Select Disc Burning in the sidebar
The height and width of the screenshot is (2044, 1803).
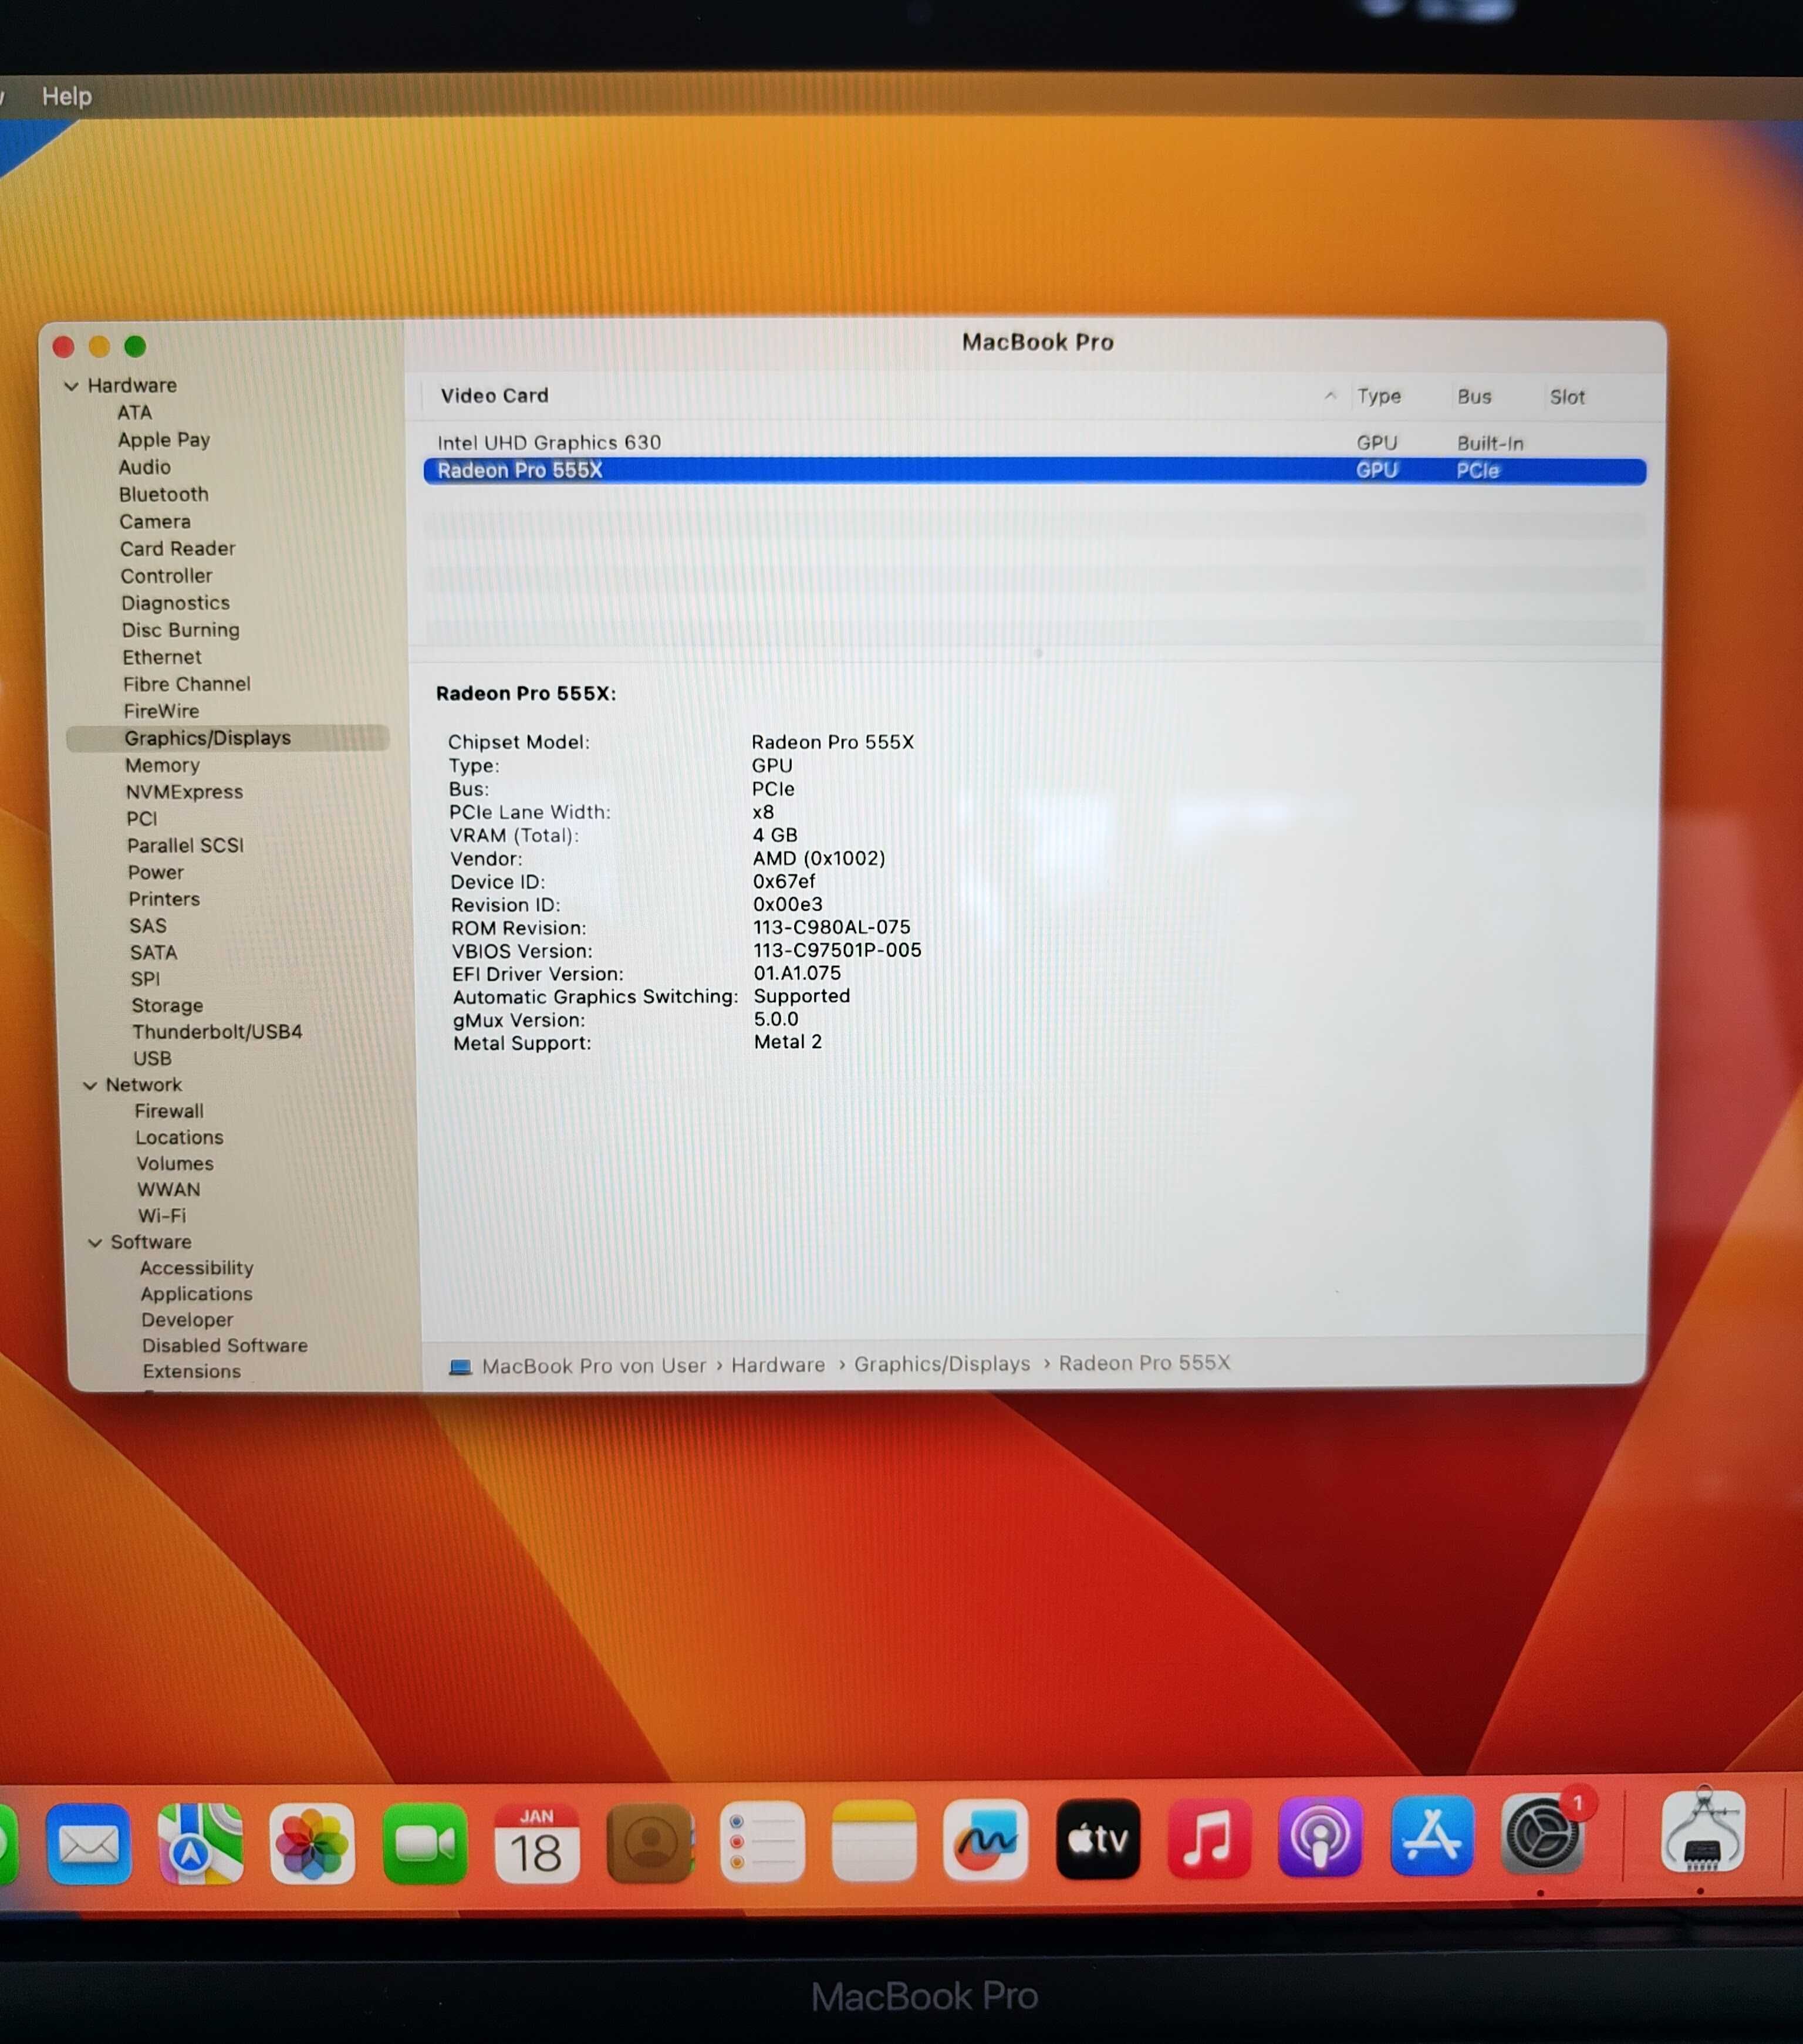point(180,630)
